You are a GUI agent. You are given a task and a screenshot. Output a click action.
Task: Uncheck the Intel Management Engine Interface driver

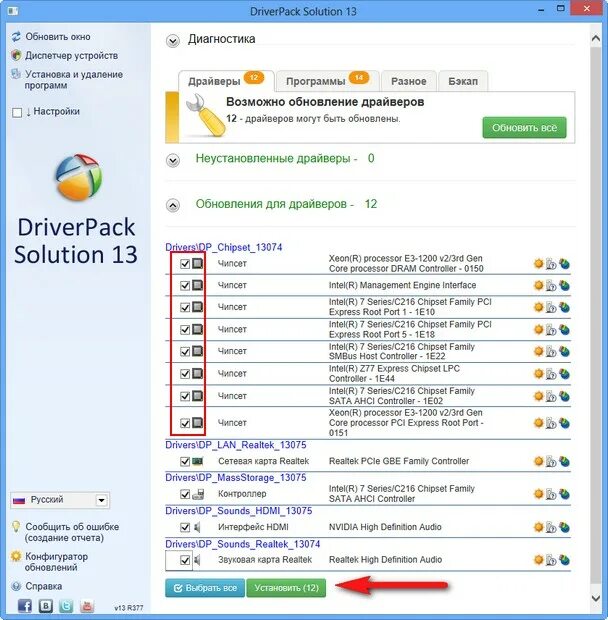(x=185, y=285)
